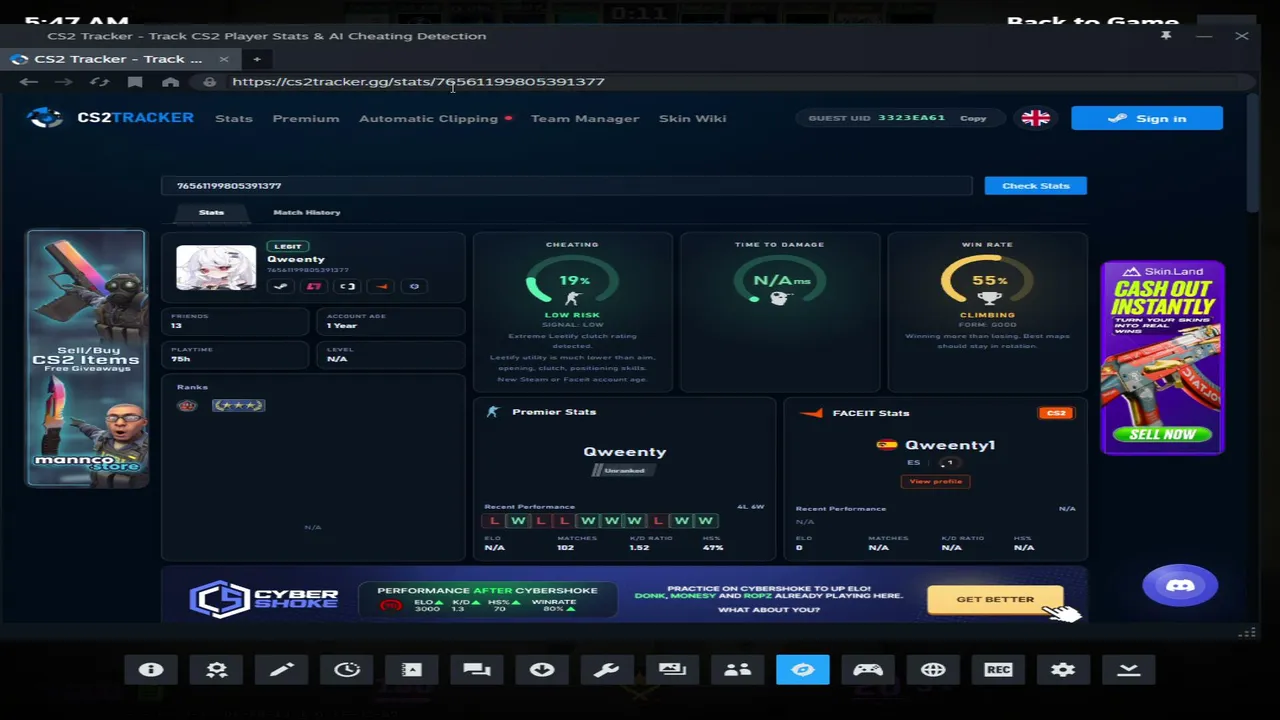1280x720 pixels.
Task: Close the CS2 Tracker browser tab
Action: 224,59
